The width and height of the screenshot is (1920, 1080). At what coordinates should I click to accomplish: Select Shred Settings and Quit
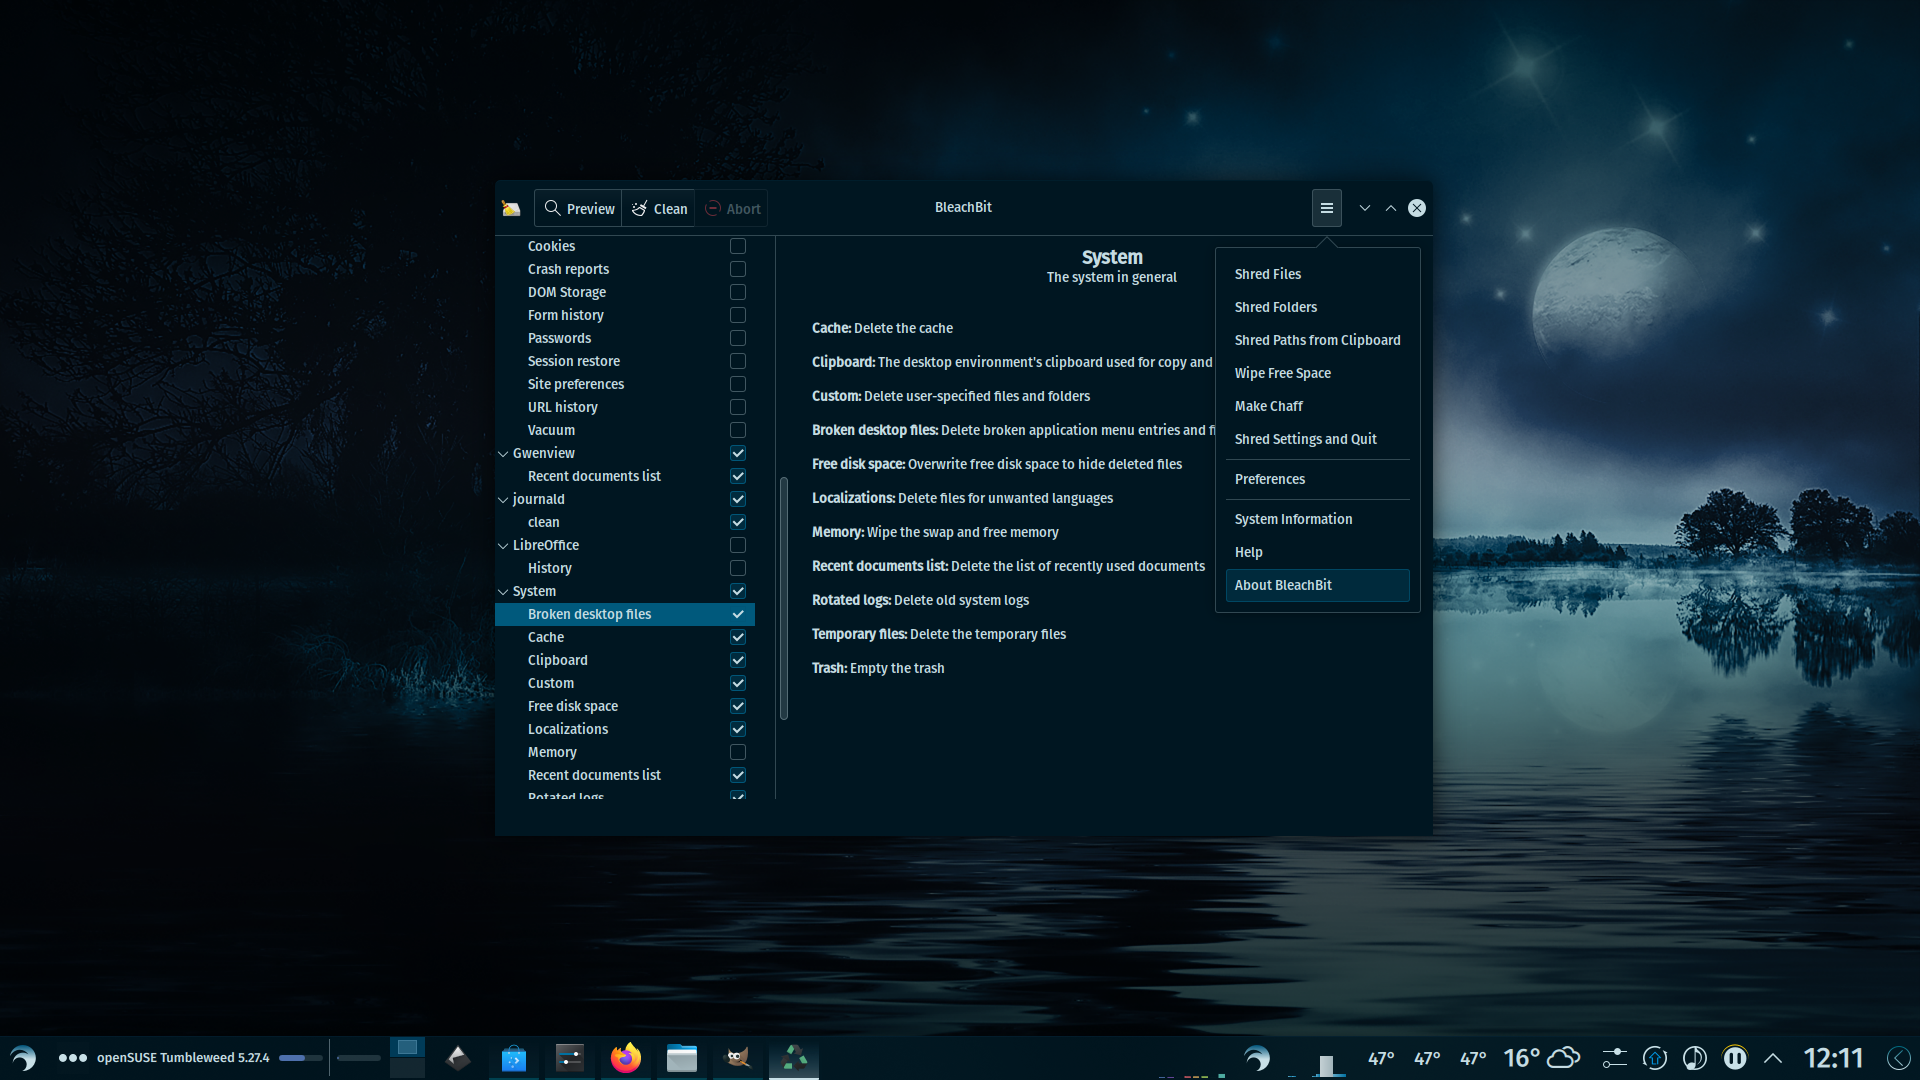pos(1317,439)
